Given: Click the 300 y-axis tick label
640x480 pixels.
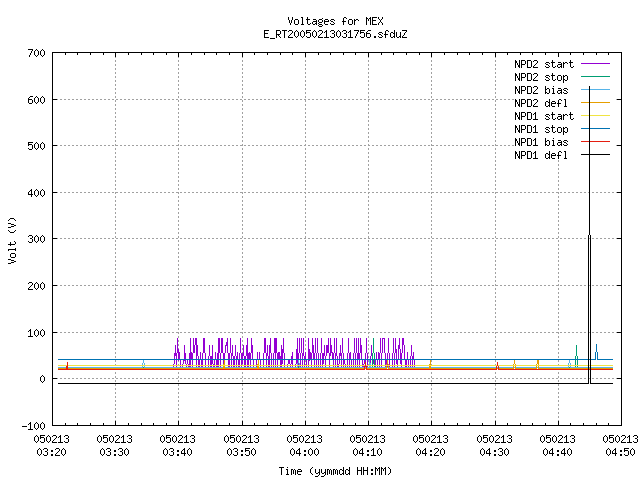Looking at the screenshot, I should (x=37, y=239).
